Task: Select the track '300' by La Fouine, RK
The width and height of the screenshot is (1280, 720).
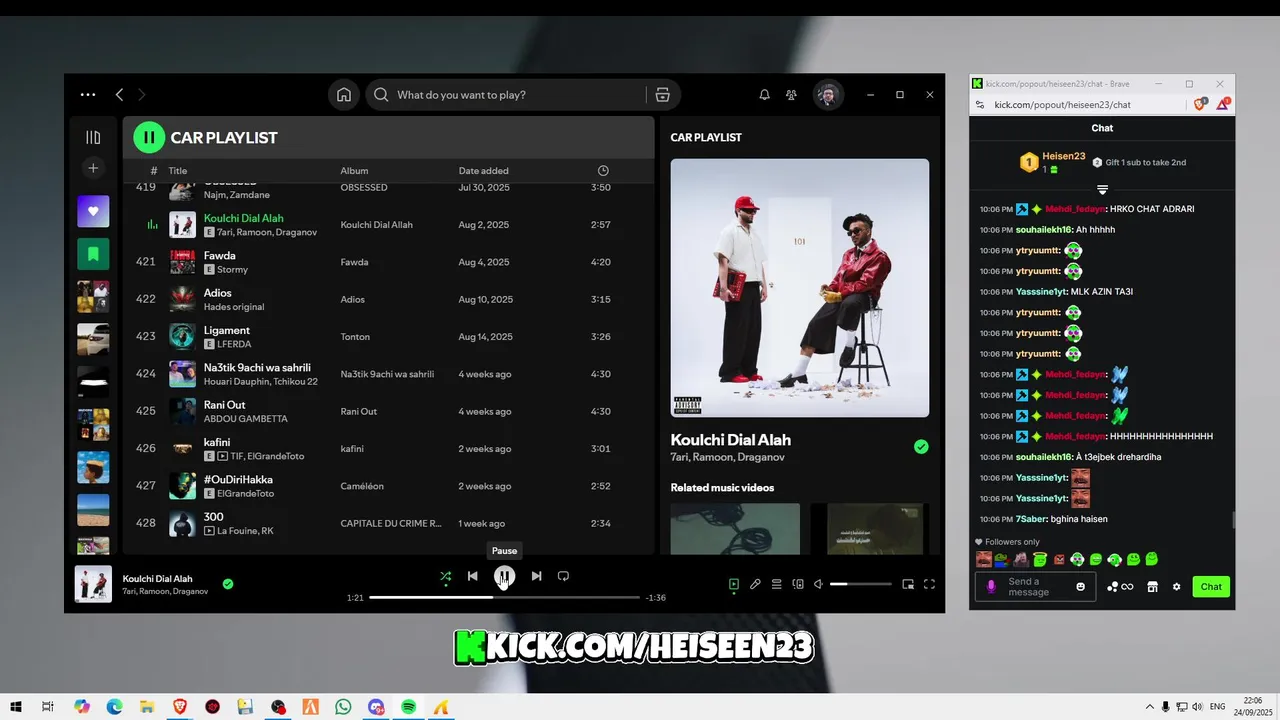Action: coord(388,523)
